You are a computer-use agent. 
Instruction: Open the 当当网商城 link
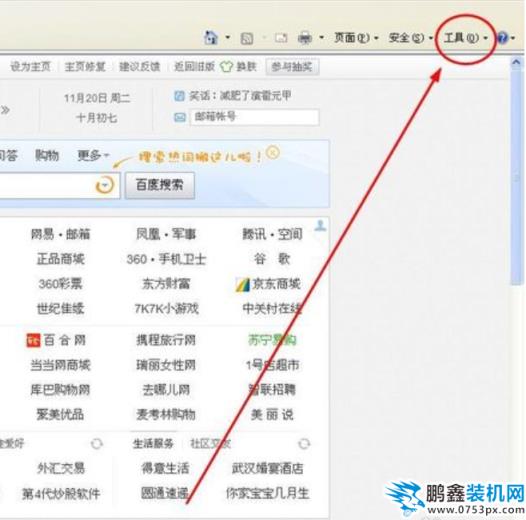60,365
